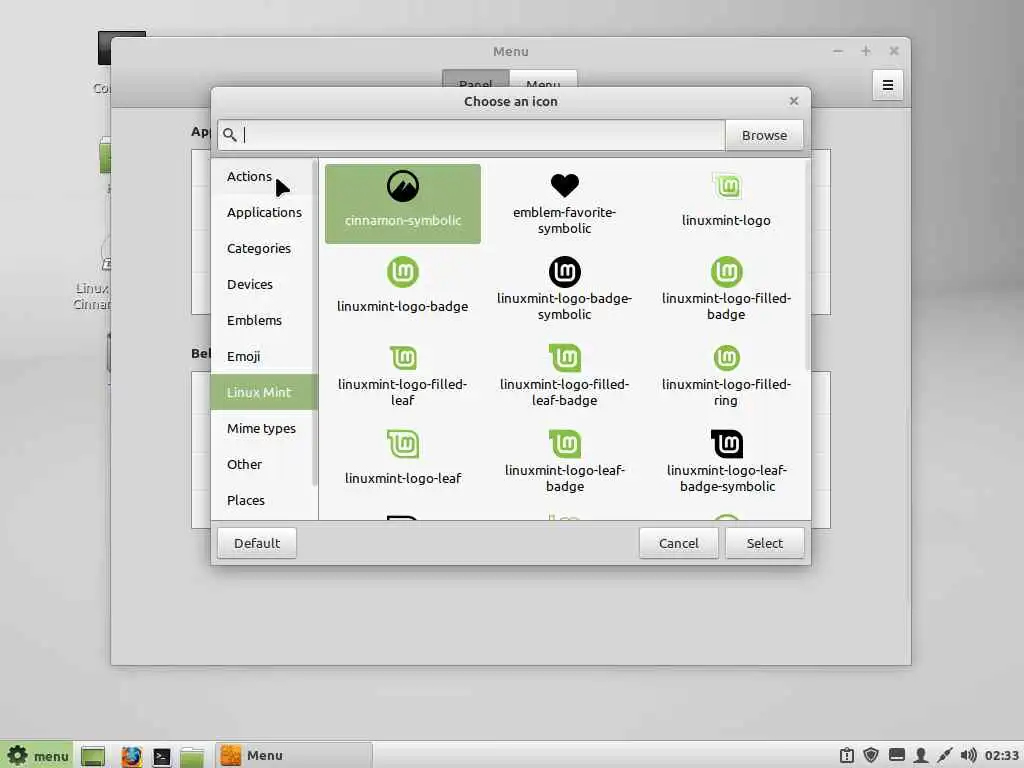1024x768 pixels.
Task: Open the Mime types category
Action: 264,428
